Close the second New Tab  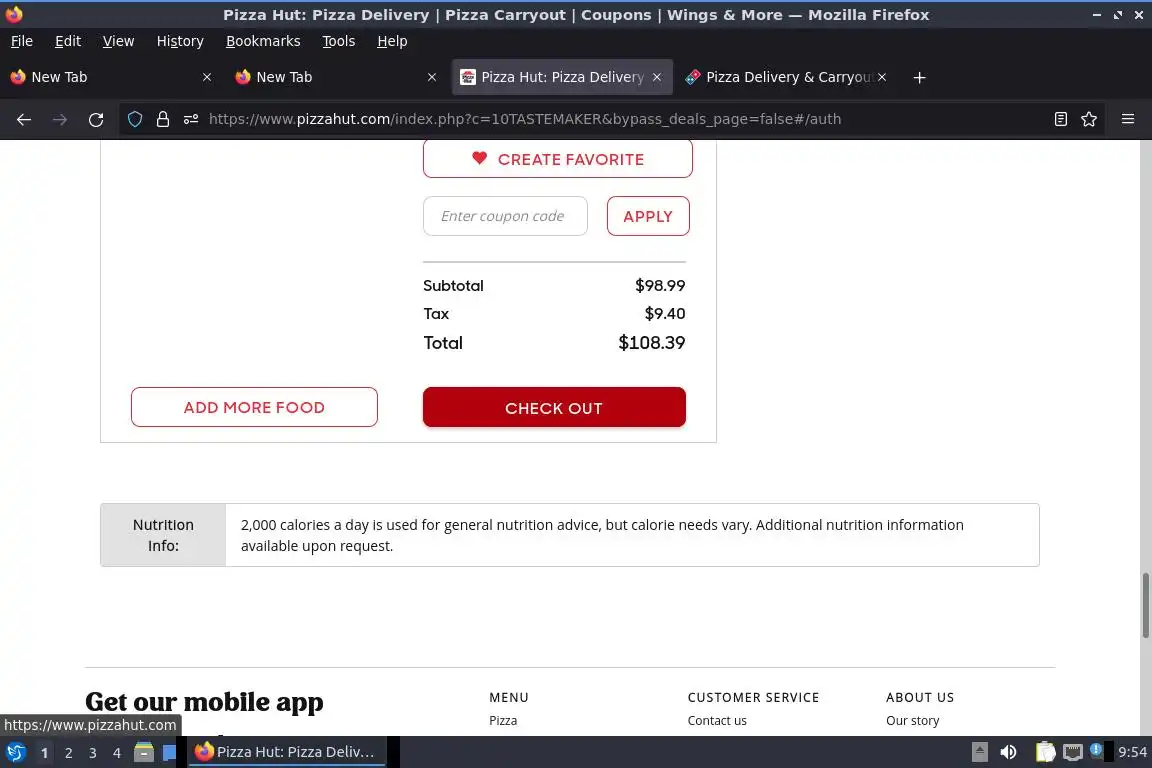pos(432,77)
